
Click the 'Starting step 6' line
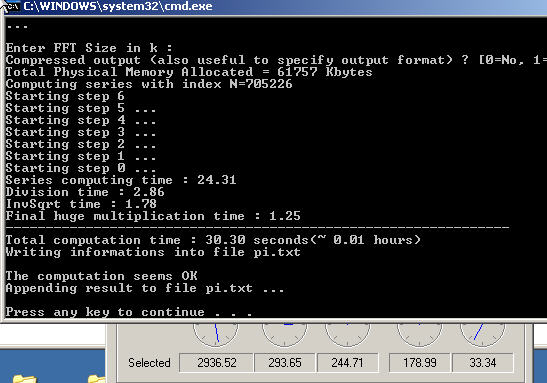click(65, 96)
